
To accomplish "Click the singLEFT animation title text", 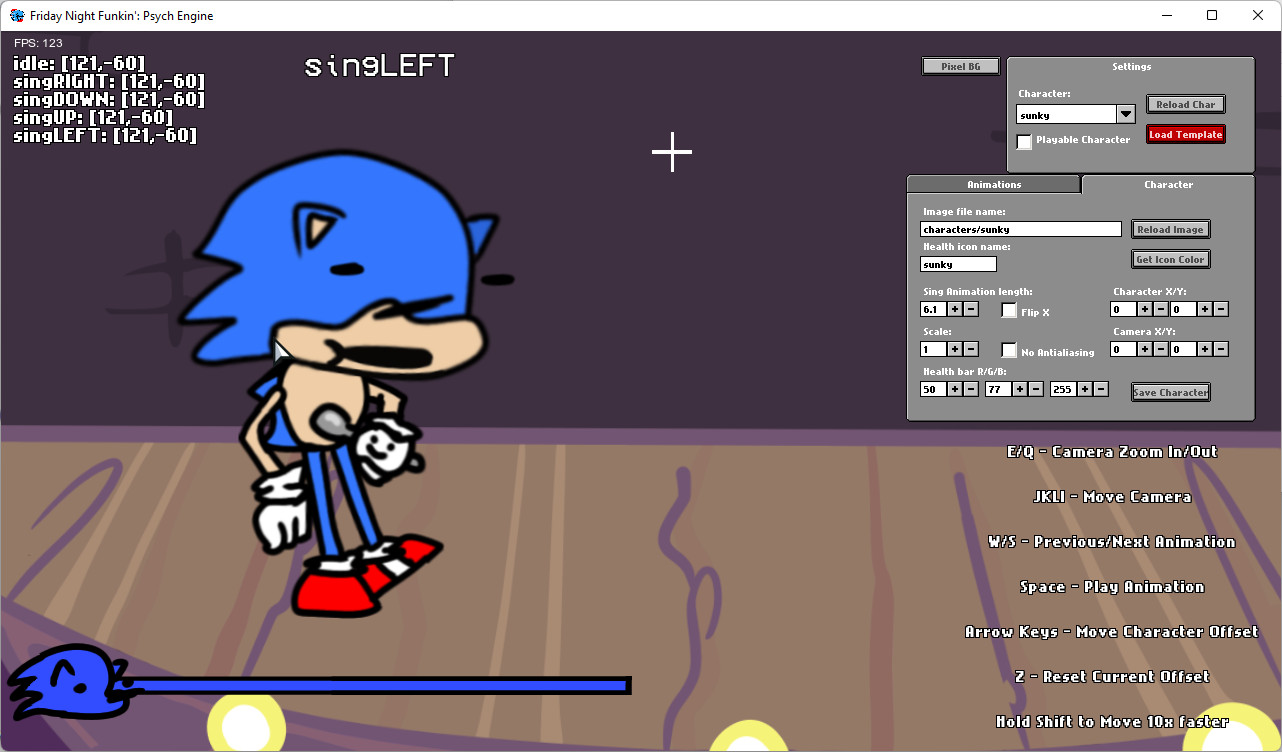I will coord(379,67).
